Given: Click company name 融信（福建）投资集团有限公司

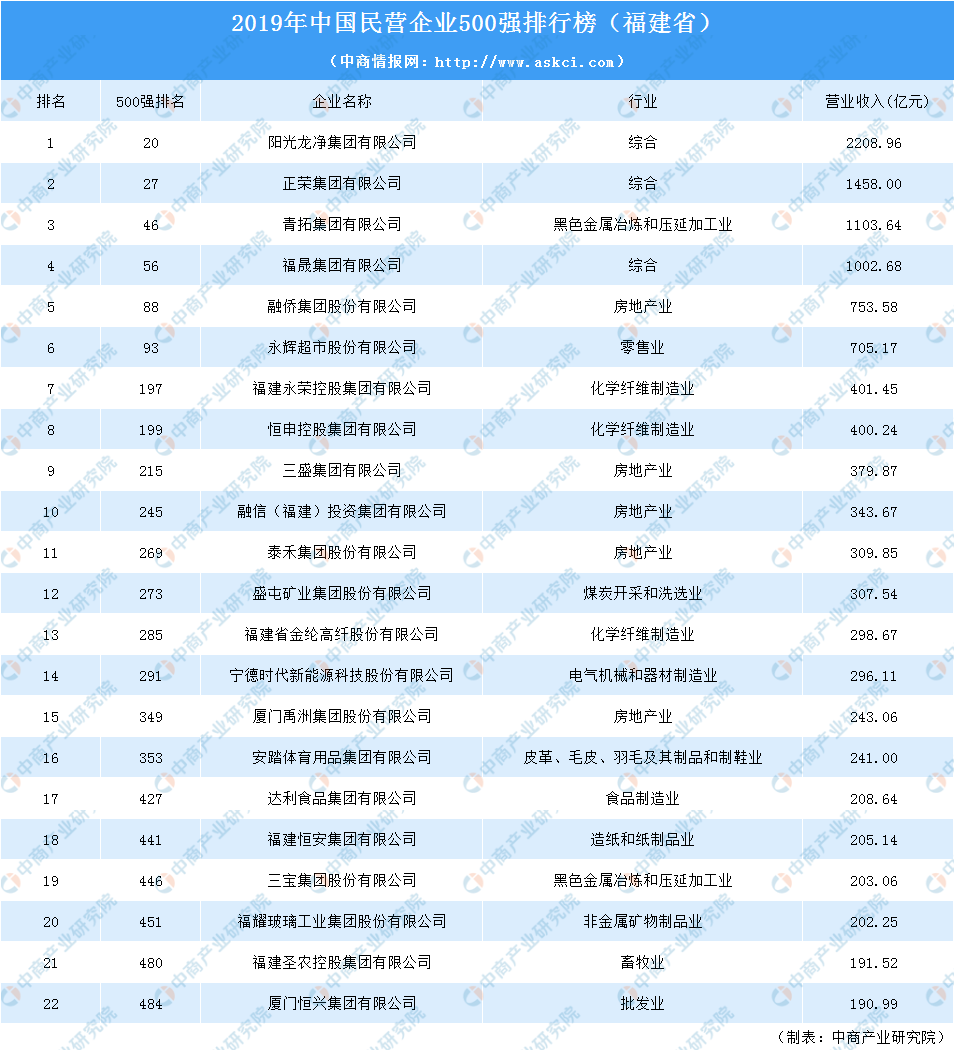Looking at the screenshot, I should (341, 512).
